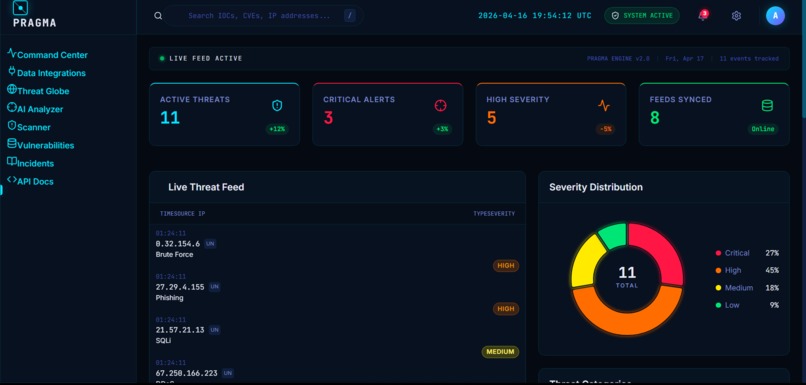Open Vulnerabilities page

45,145
